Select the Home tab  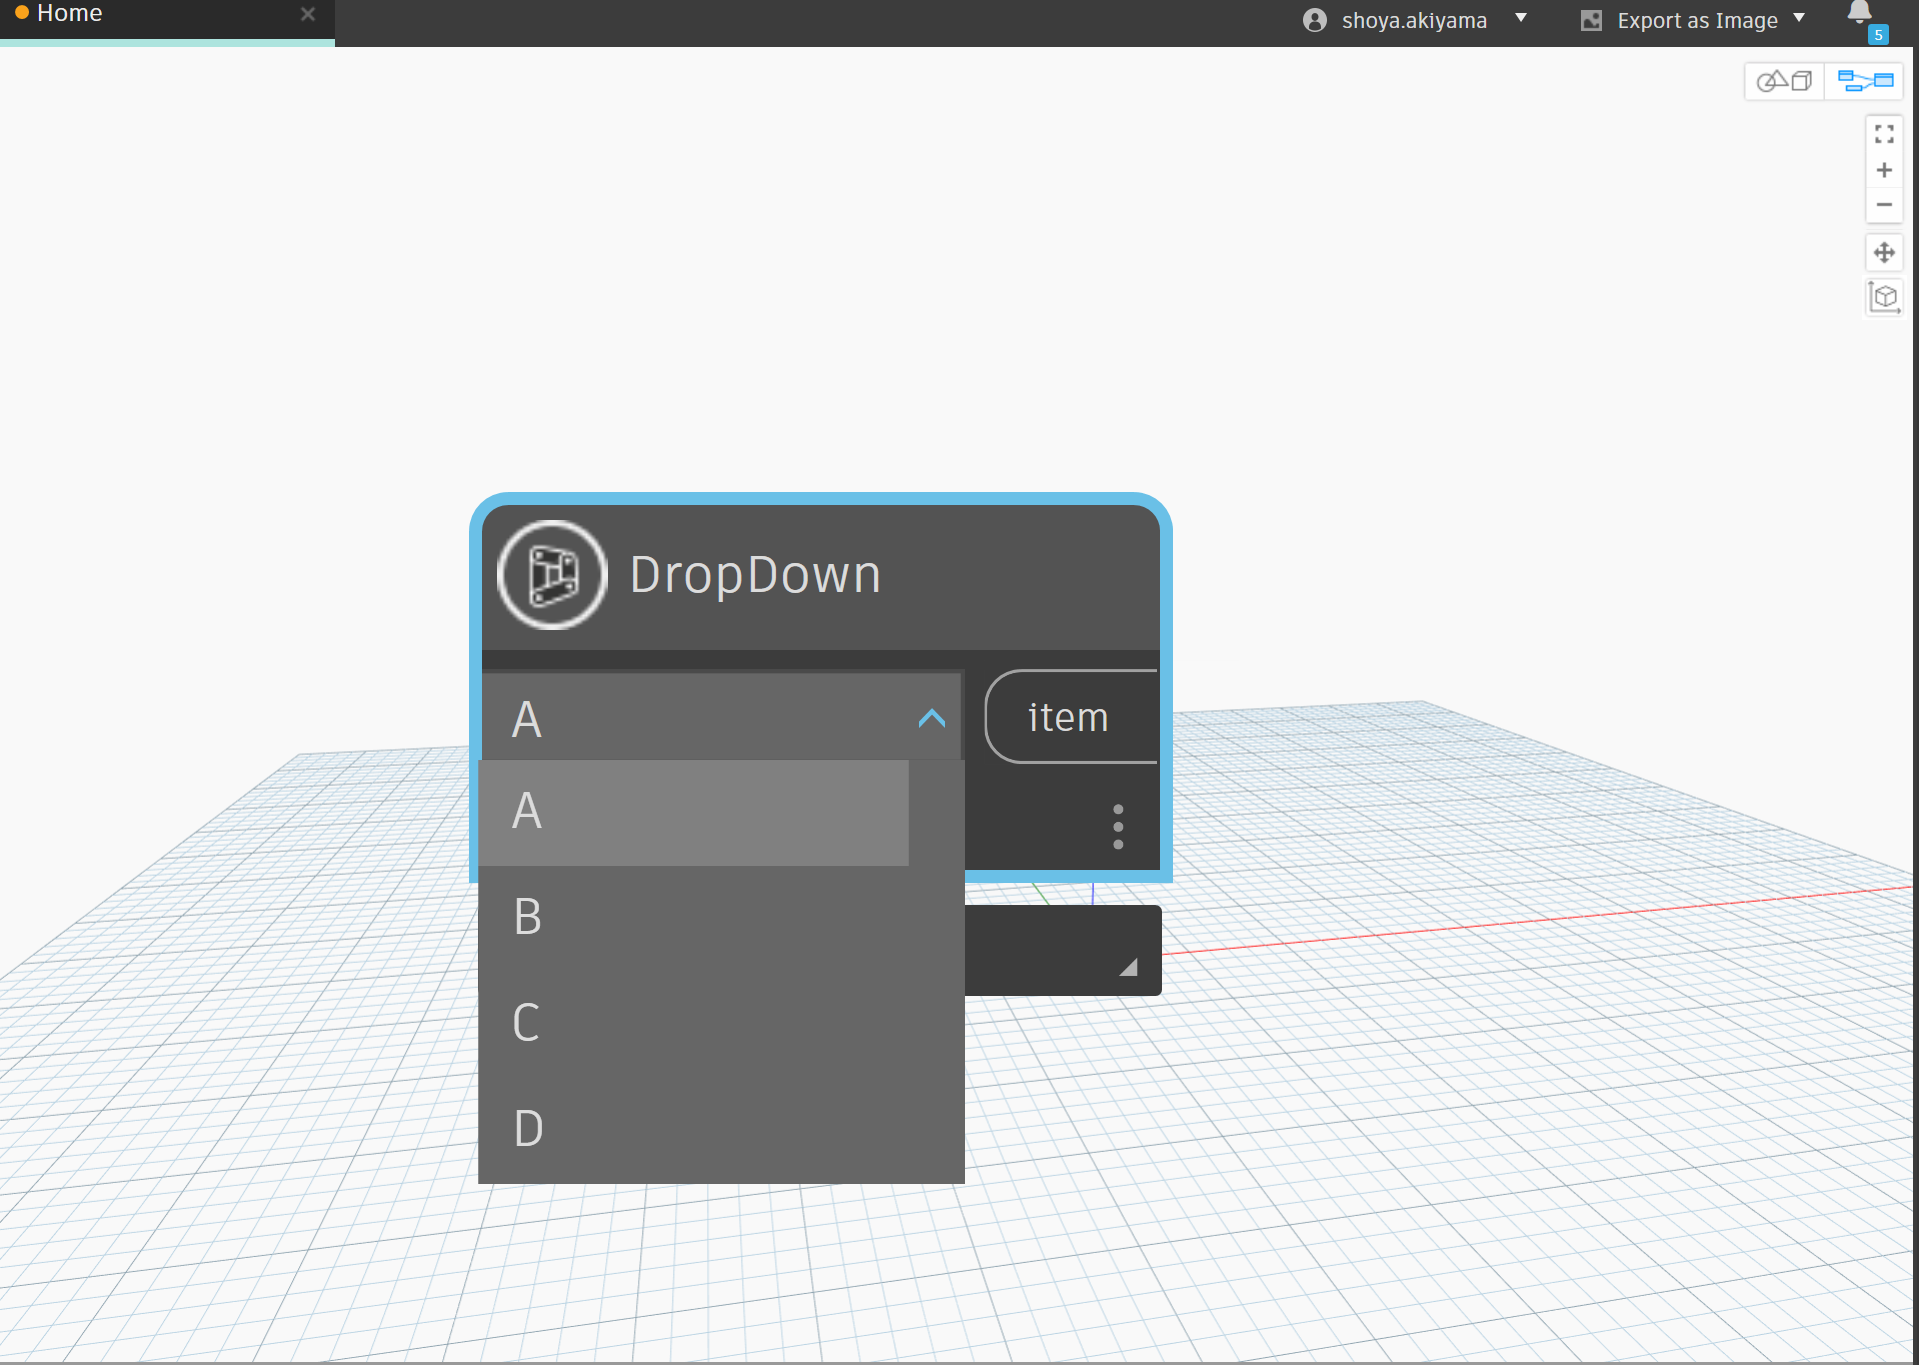coord(70,14)
